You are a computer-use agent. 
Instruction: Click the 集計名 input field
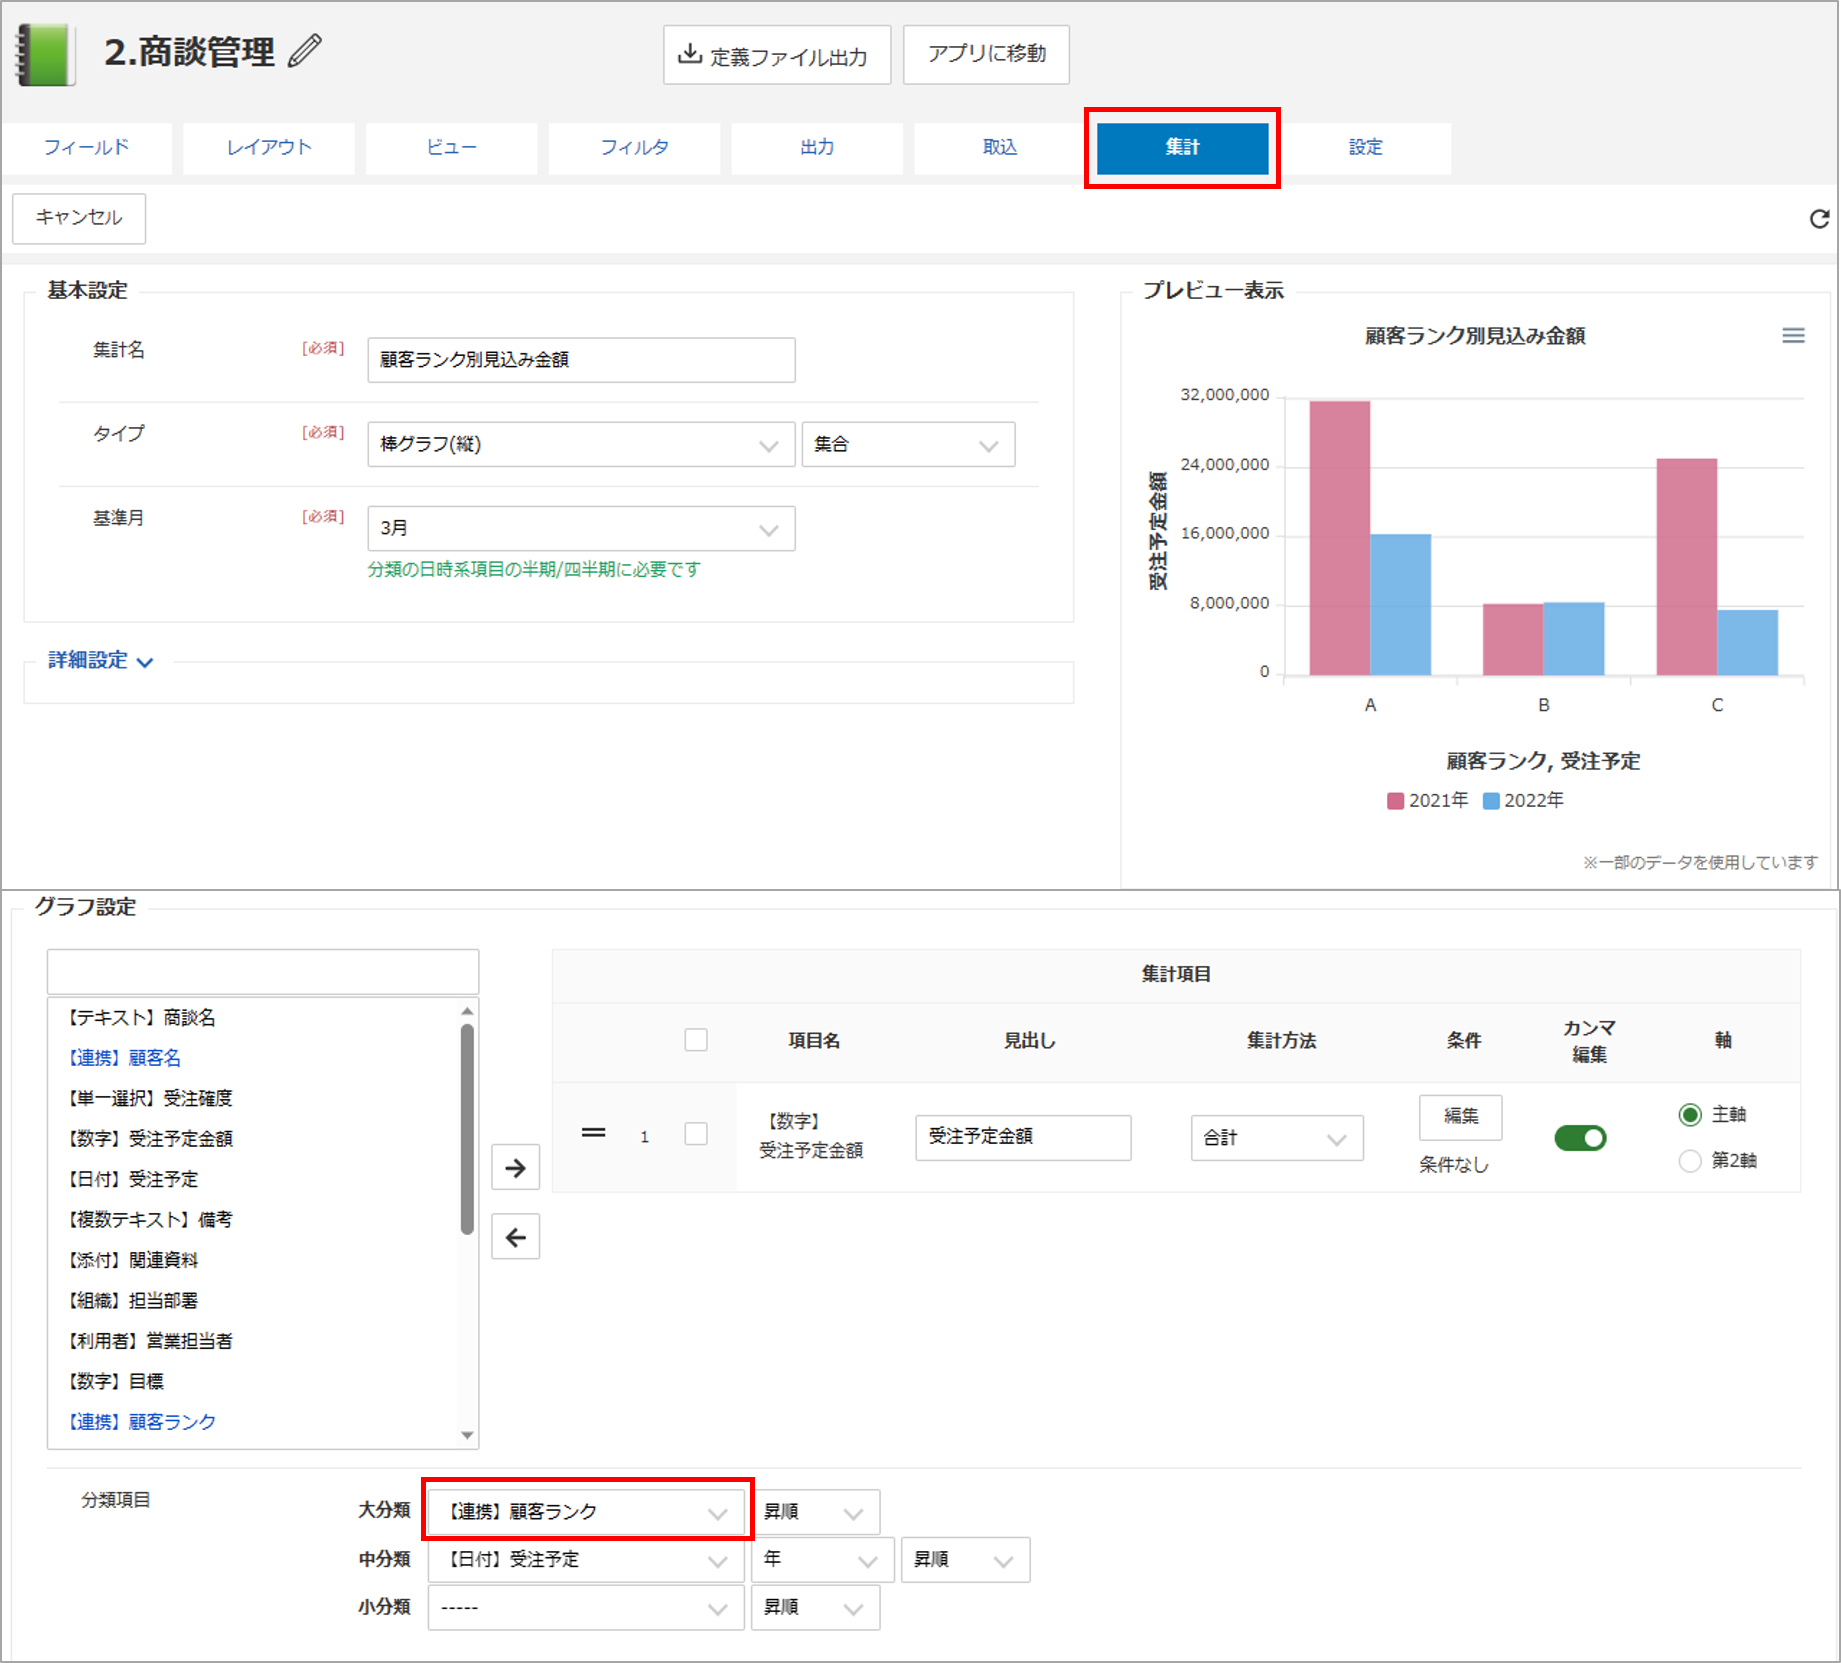tap(581, 360)
